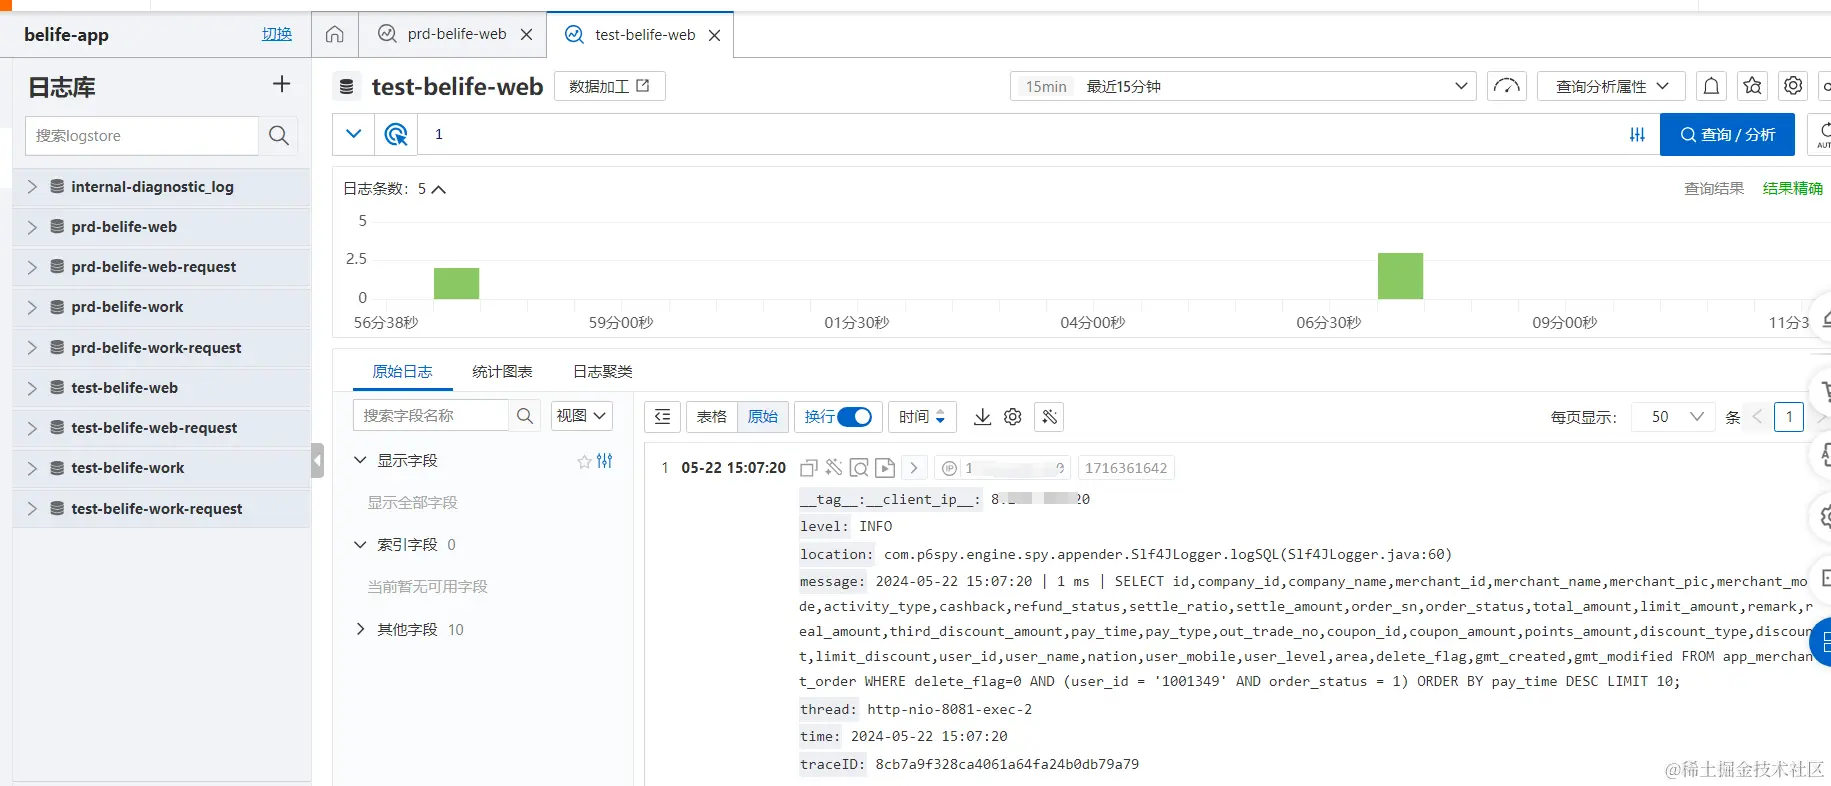Expand the 其他字段 section
1831x786 pixels.
[x=361, y=630]
